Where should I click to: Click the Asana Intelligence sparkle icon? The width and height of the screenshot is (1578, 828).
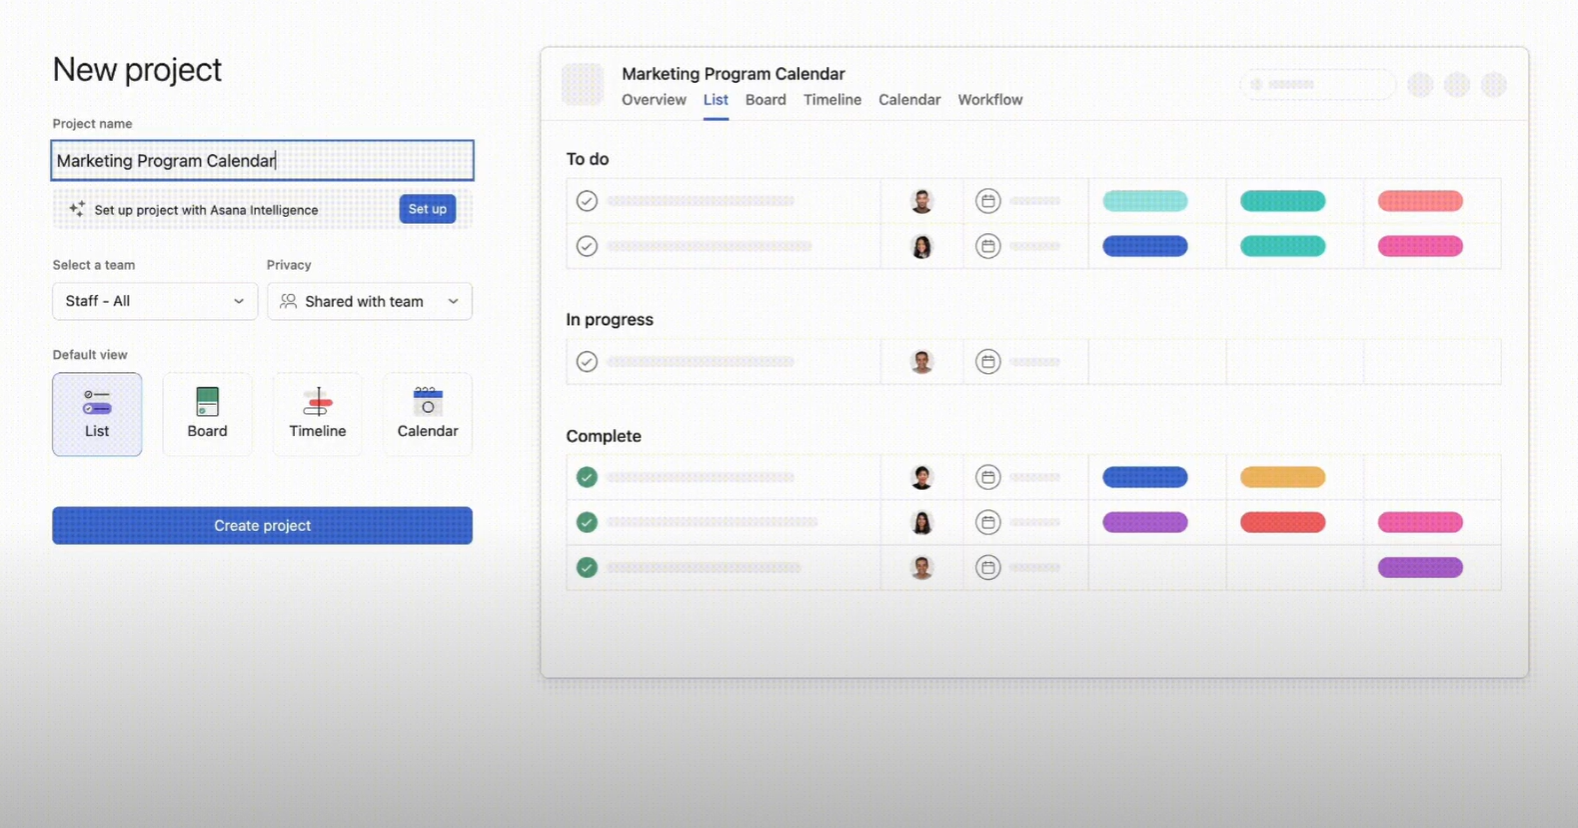tap(77, 209)
